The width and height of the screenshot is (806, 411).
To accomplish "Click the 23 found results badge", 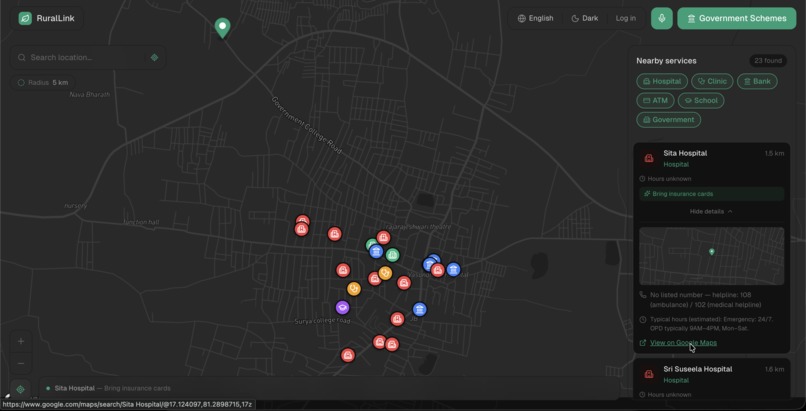I will tap(768, 61).
